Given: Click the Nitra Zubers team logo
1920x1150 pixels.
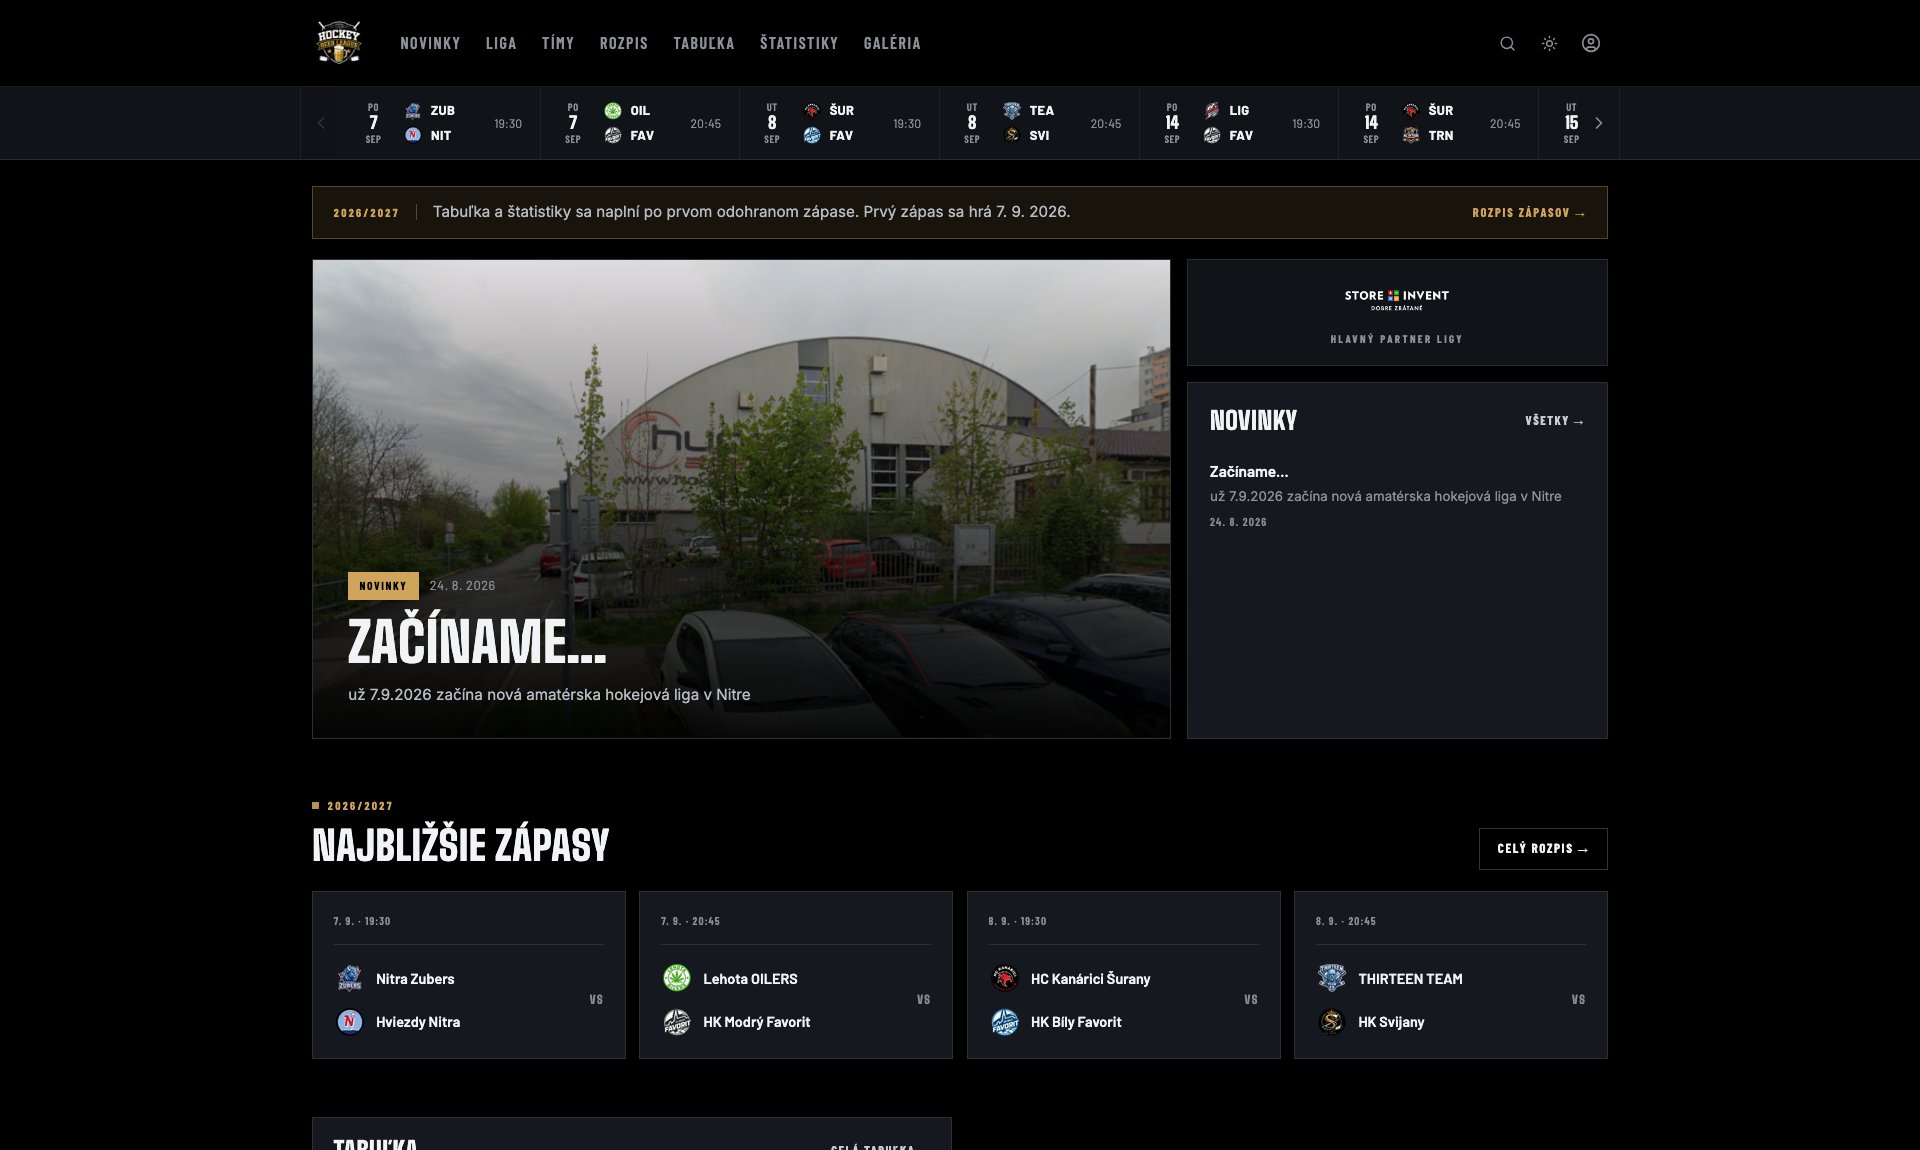Looking at the screenshot, I should click(349, 978).
